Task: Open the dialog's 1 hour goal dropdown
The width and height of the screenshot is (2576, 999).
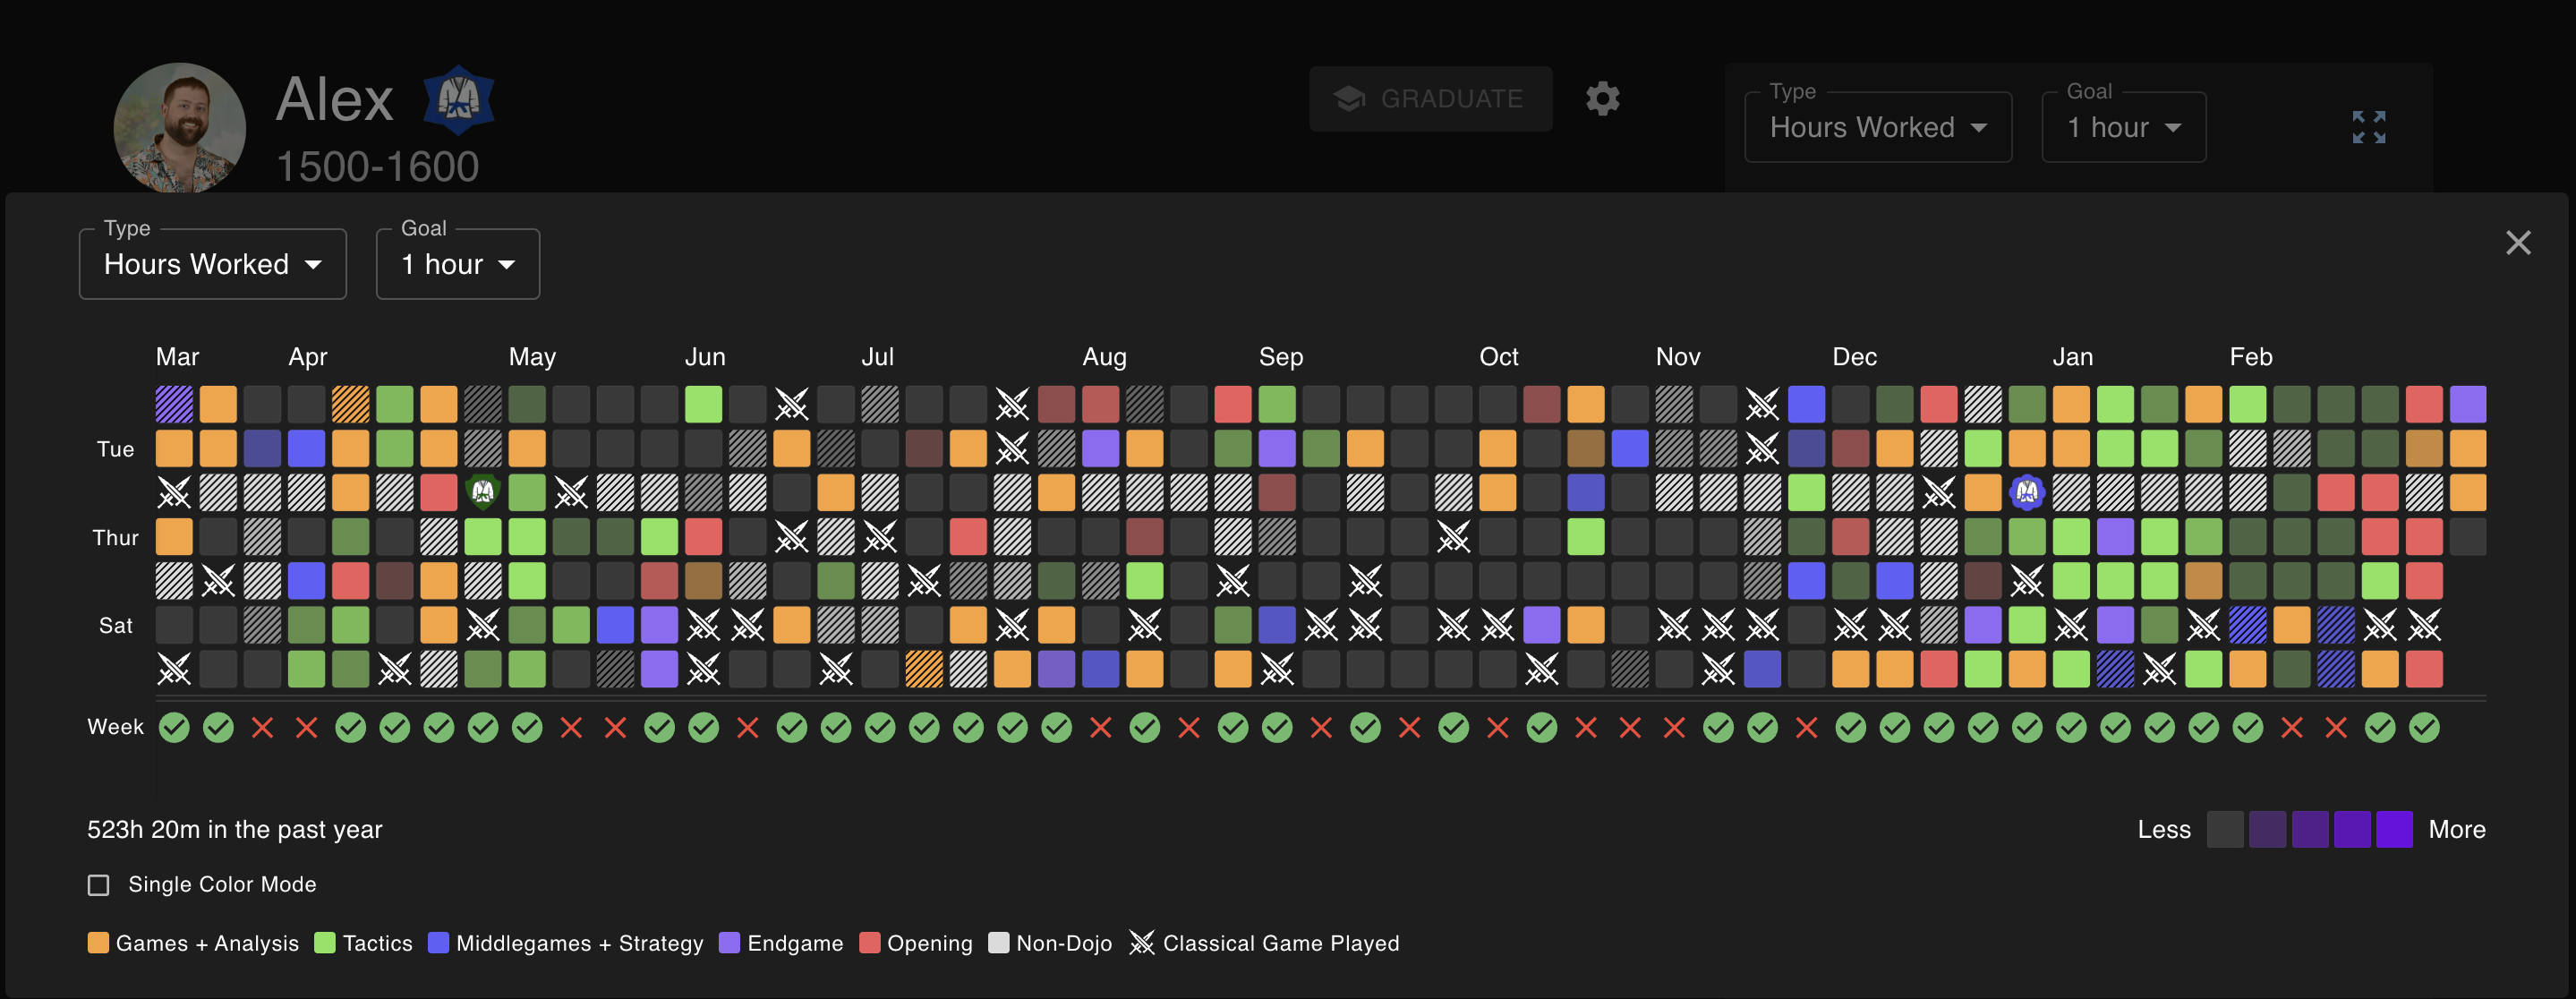Action: [x=457, y=264]
